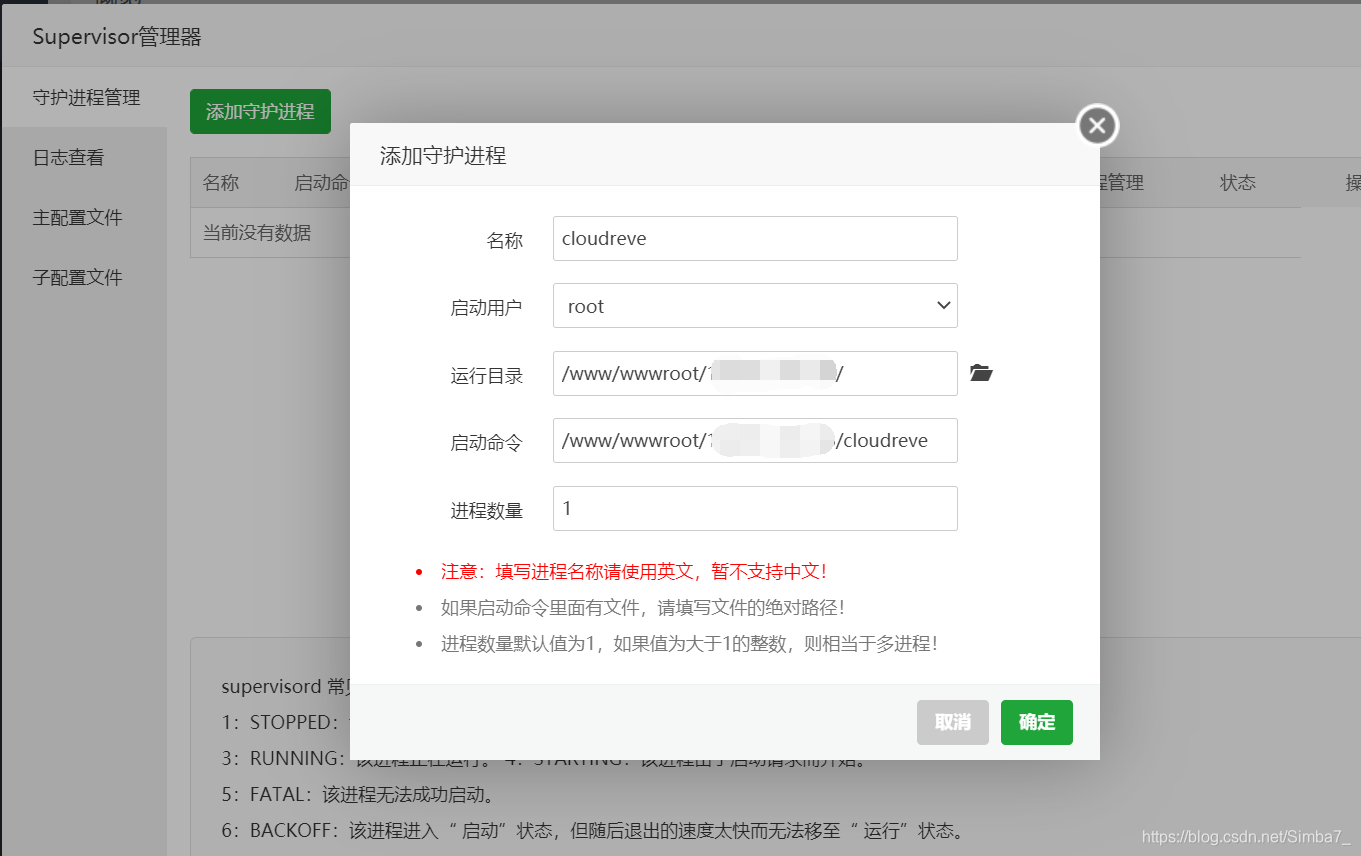This screenshot has width=1361, height=856.
Task: Switch to 守护进程管理 tab
Action: click(x=85, y=97)
